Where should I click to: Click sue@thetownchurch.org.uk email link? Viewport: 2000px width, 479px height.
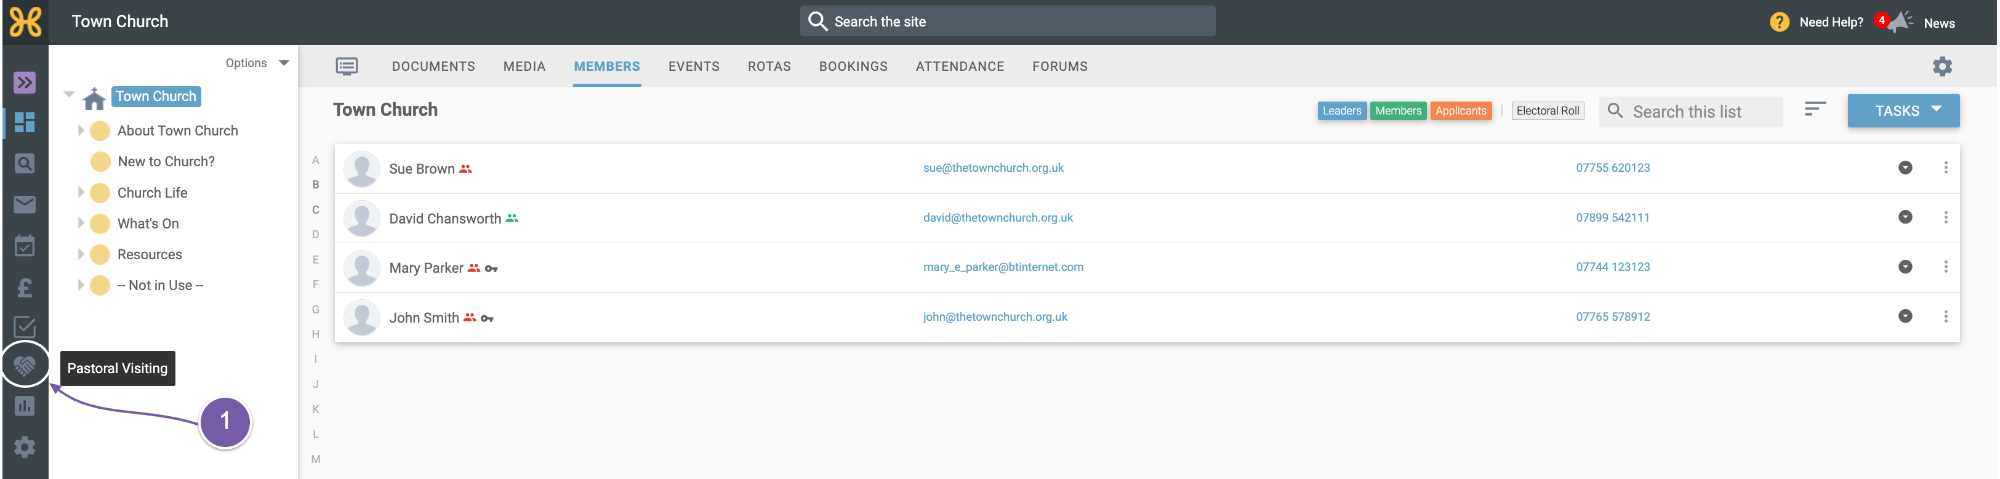click(x=993, y=168)
